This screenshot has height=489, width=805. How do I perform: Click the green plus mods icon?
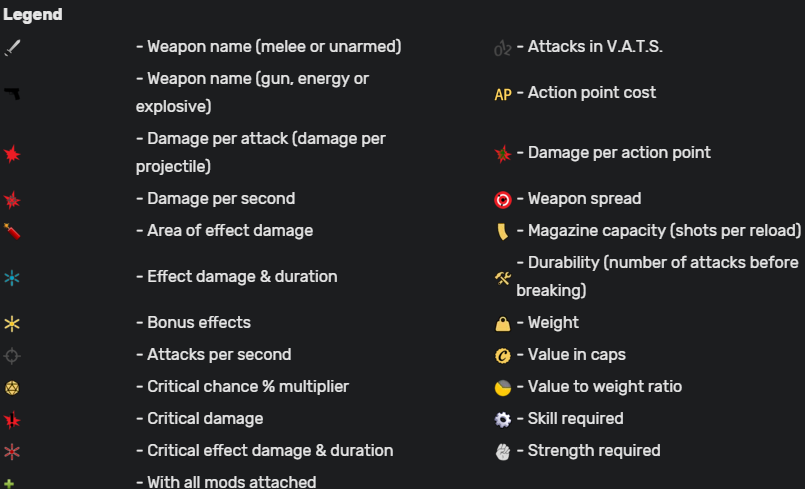(x=9, y=483)
